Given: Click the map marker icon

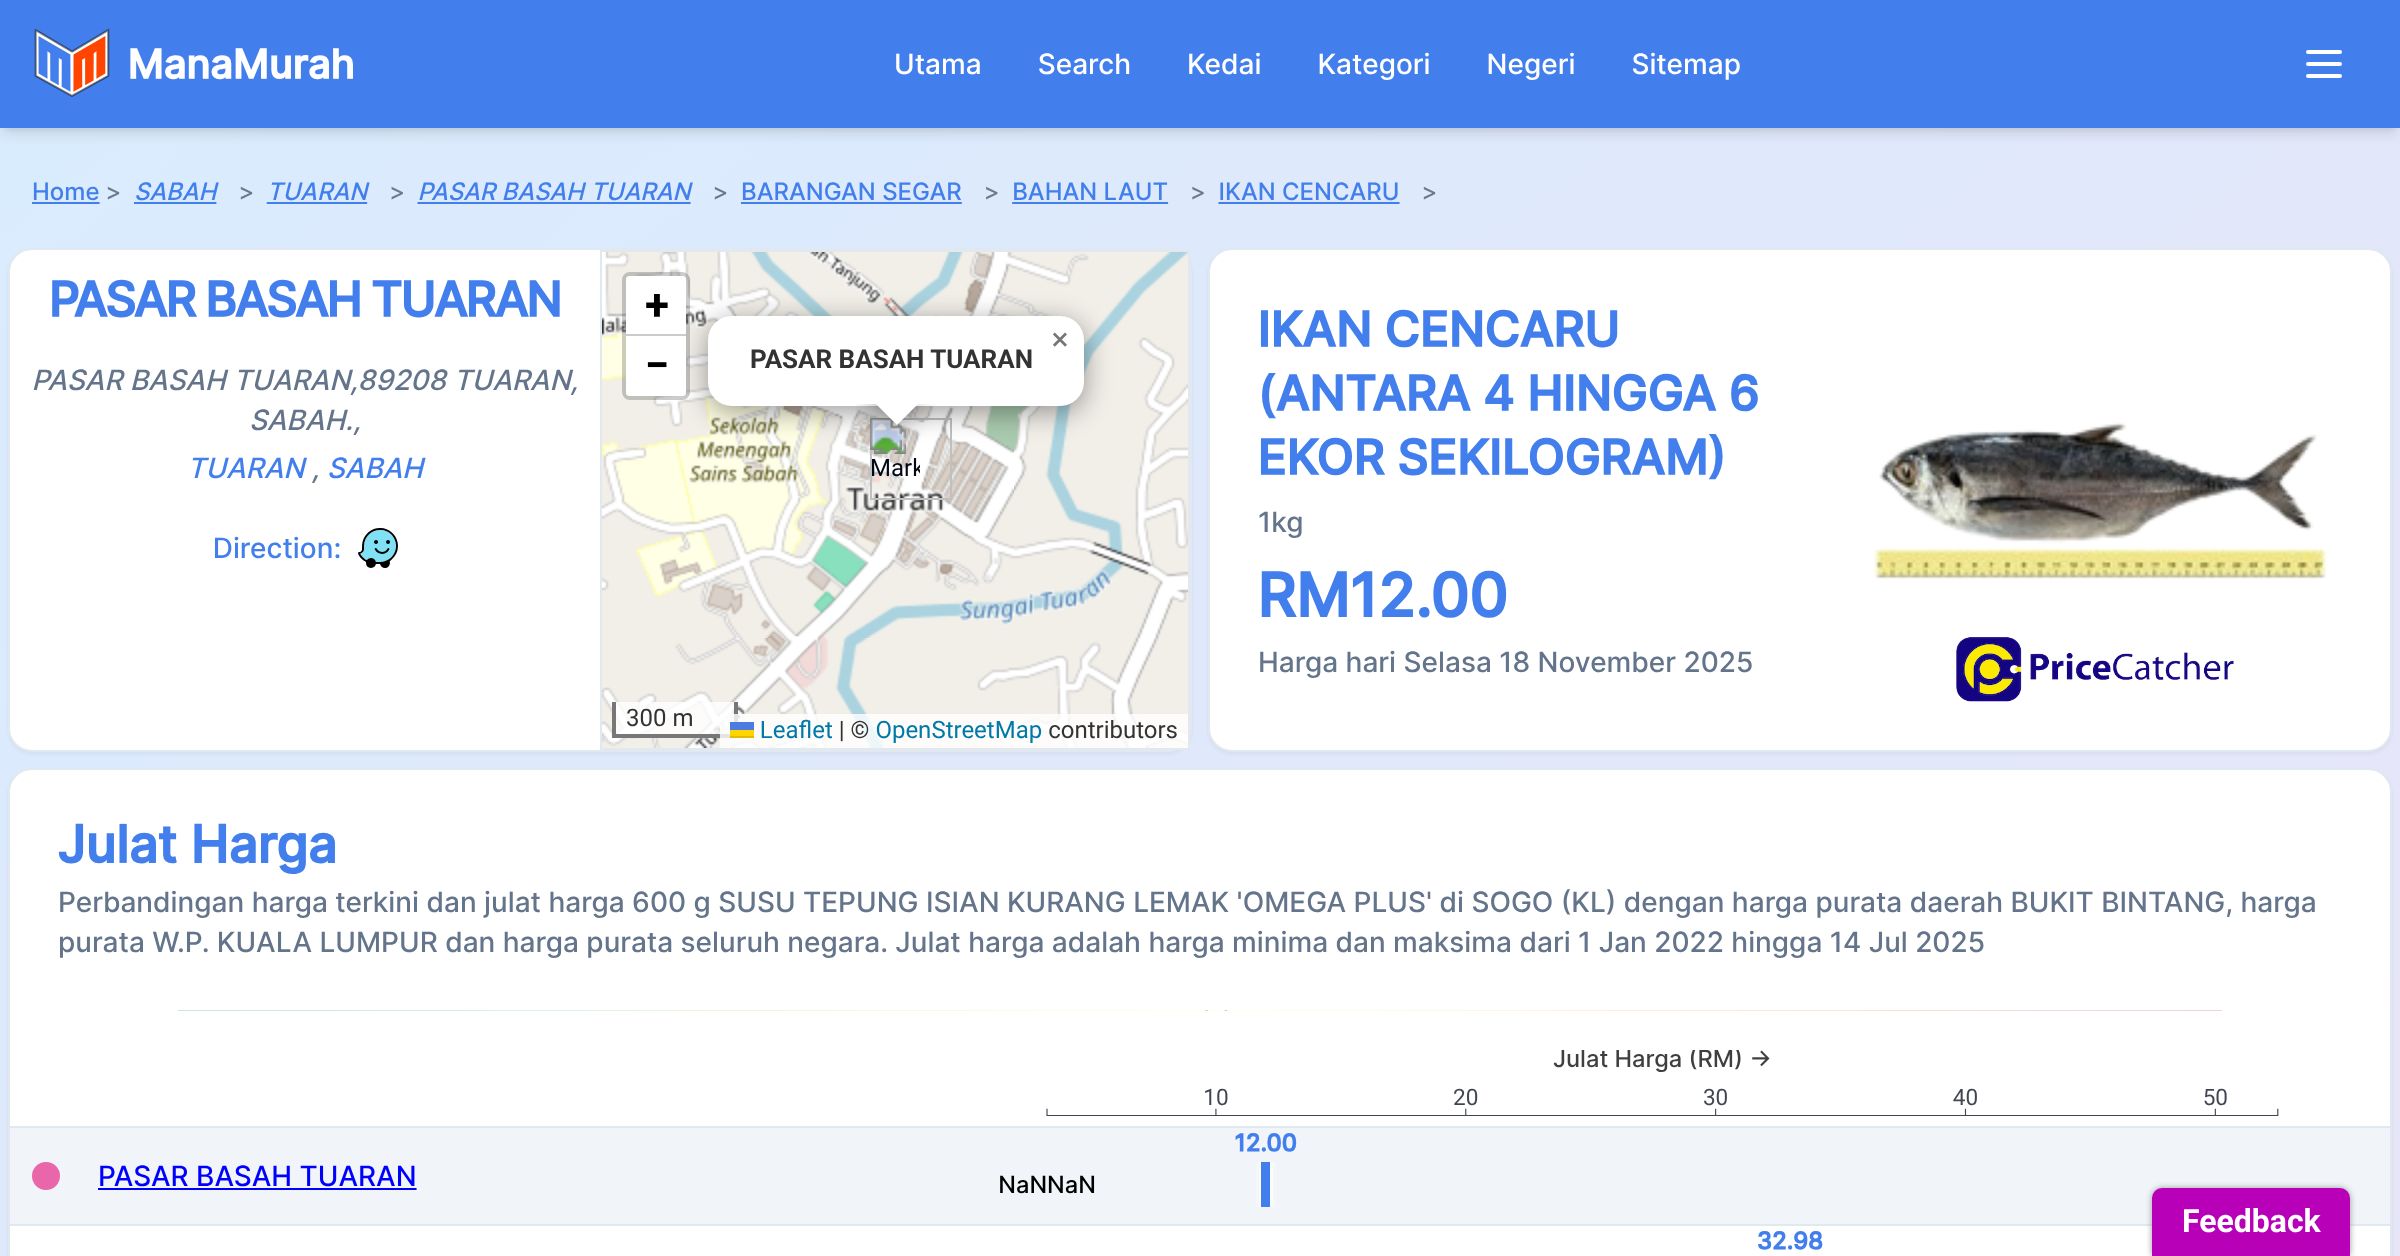Looking at the screenshot, I should pos(888,438).
